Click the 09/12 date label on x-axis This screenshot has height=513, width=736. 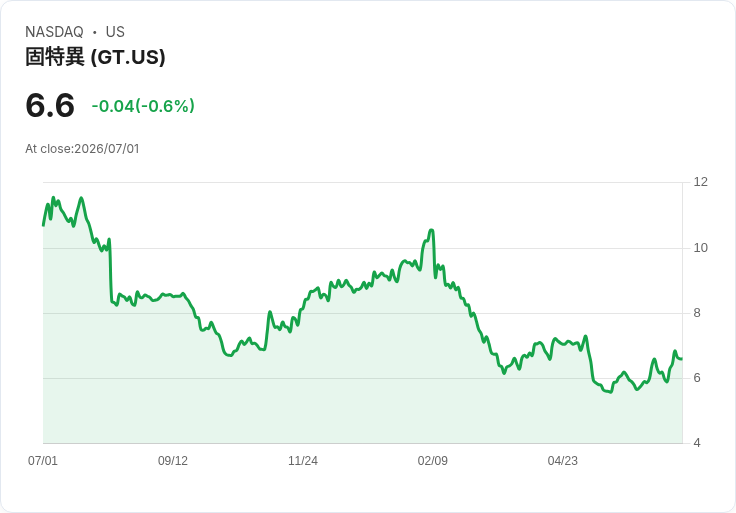coord(173,461)
